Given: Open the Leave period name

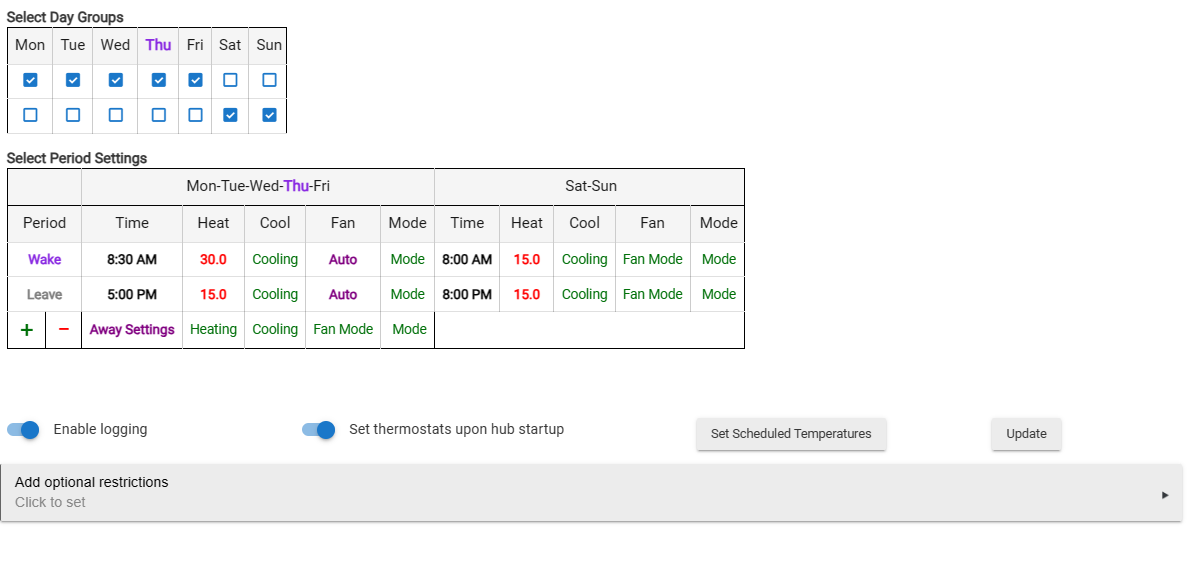Looking at the screenshot, I should point(44,295).
